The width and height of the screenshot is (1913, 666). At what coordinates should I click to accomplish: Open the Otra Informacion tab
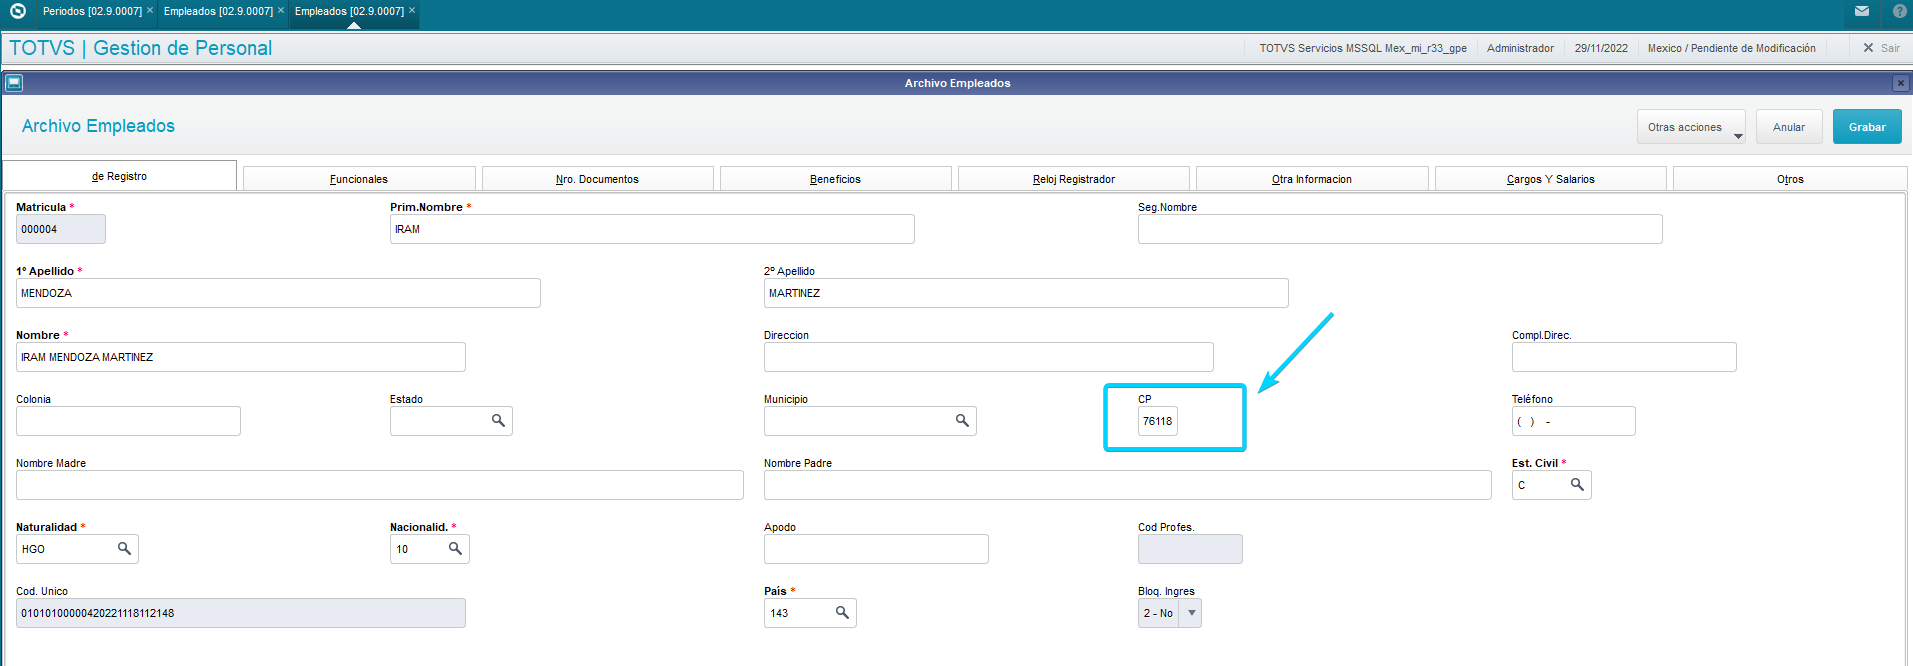[1312, 179]
